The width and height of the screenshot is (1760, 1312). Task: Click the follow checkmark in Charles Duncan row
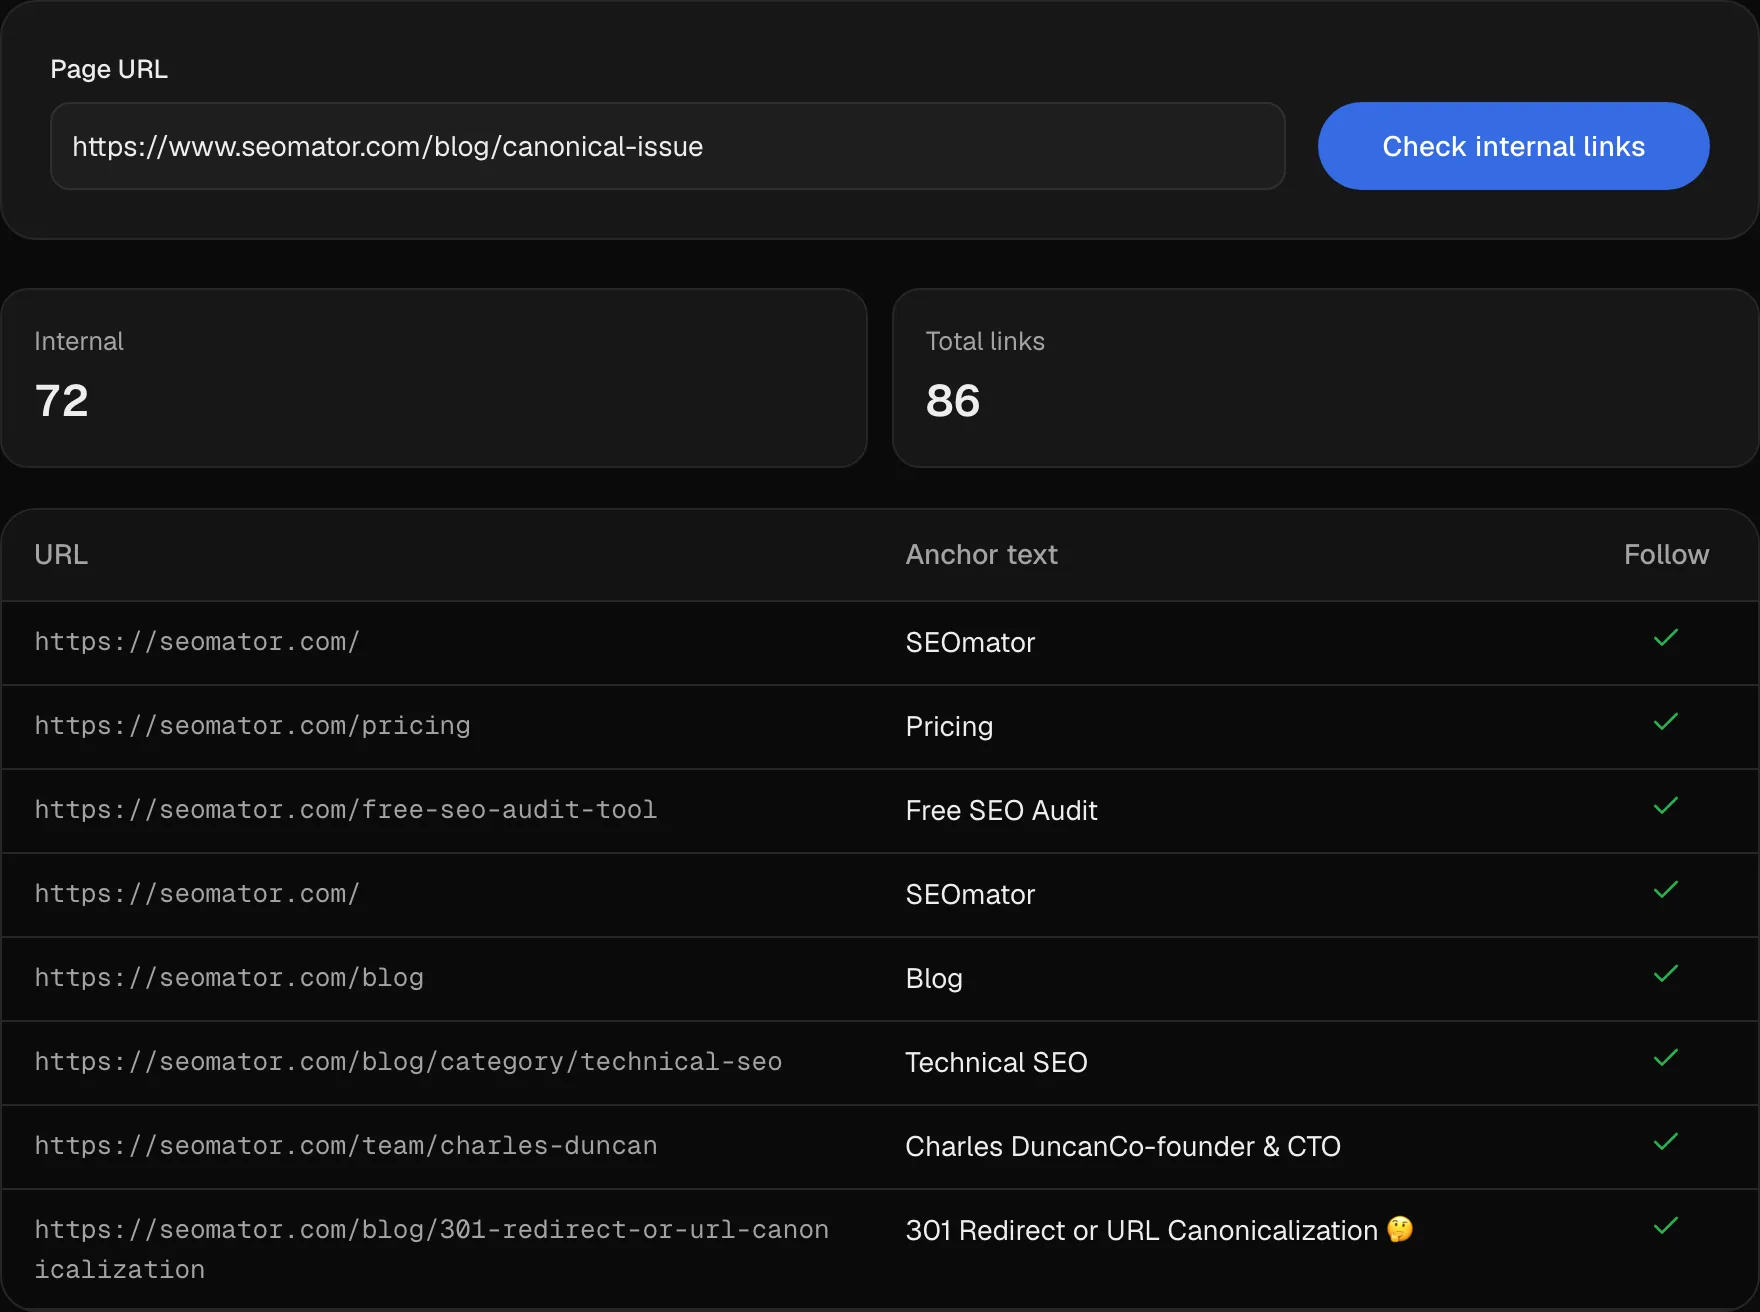click(1666, 1142)
